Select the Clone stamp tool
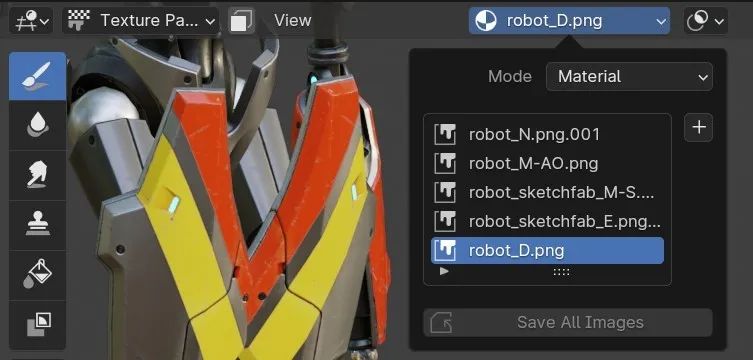 click(x=37, y=226)
